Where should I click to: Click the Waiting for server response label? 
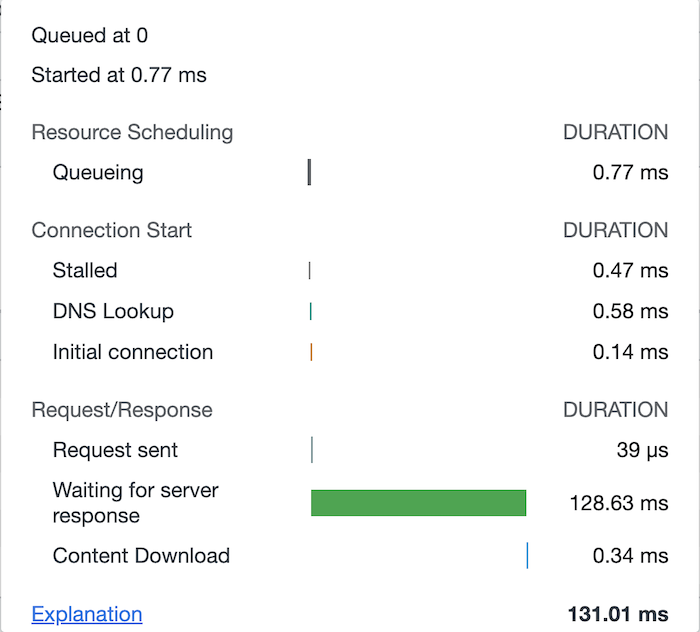tap(135, 503)
